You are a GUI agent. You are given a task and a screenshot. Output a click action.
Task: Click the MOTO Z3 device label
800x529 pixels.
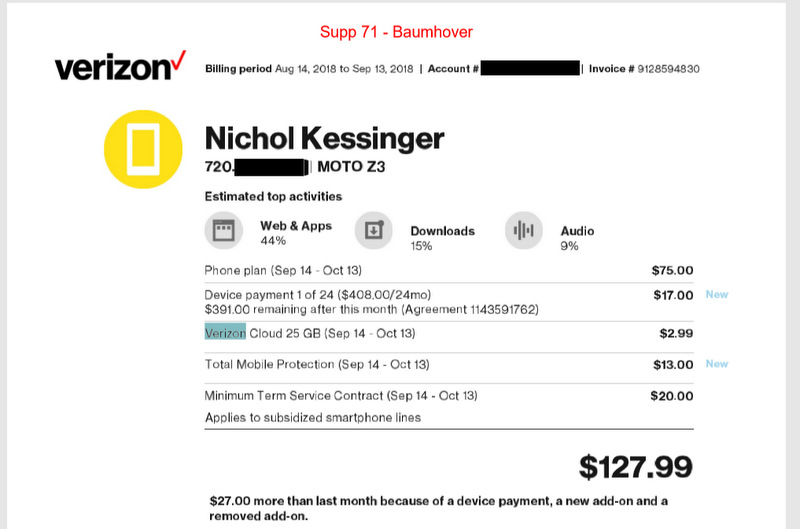click(351, 167)
